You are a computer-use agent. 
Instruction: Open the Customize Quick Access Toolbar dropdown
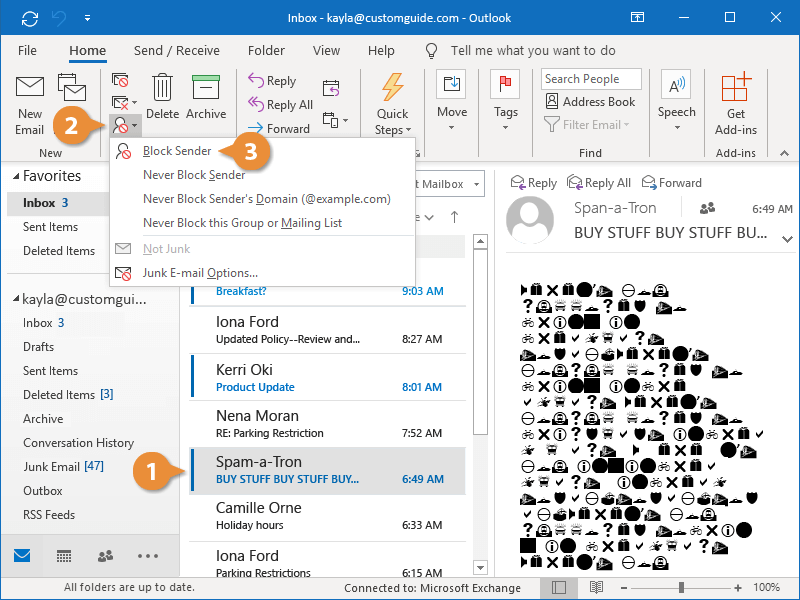point(88,18)
